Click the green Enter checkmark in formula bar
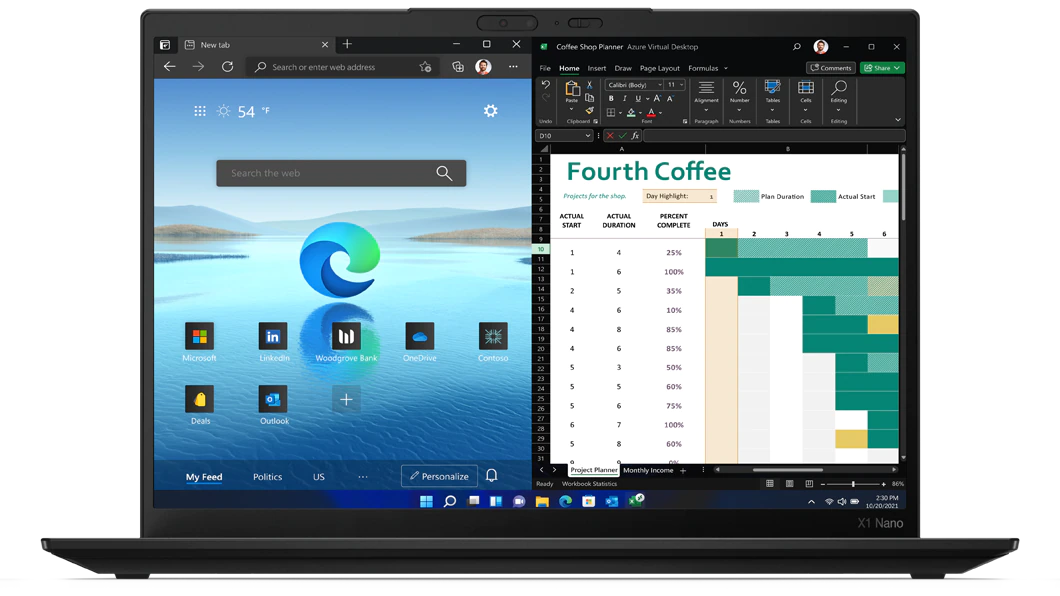Screen dimensions: 1060x596 click(623, 136)
